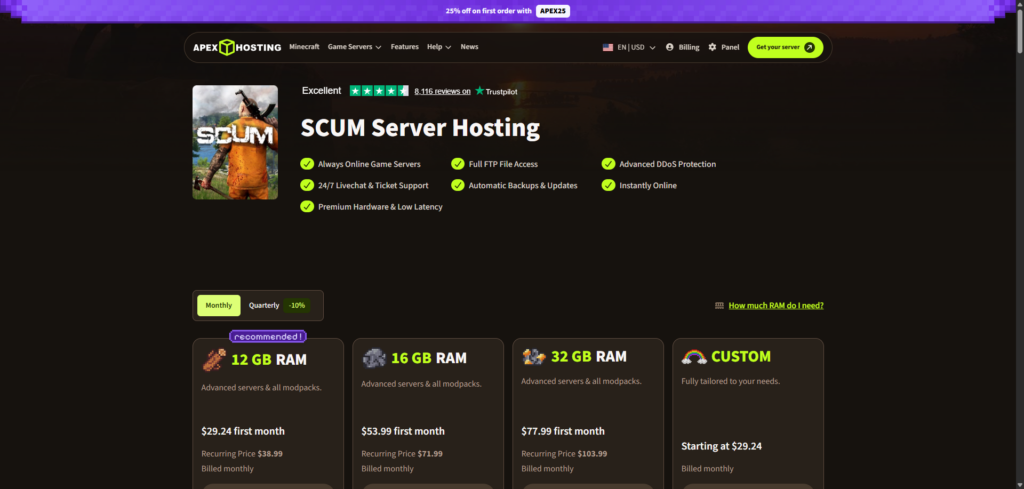The width and height of the screenshot is (1024, 489).
Task: Open the News nav item
Action: point(469,47)
